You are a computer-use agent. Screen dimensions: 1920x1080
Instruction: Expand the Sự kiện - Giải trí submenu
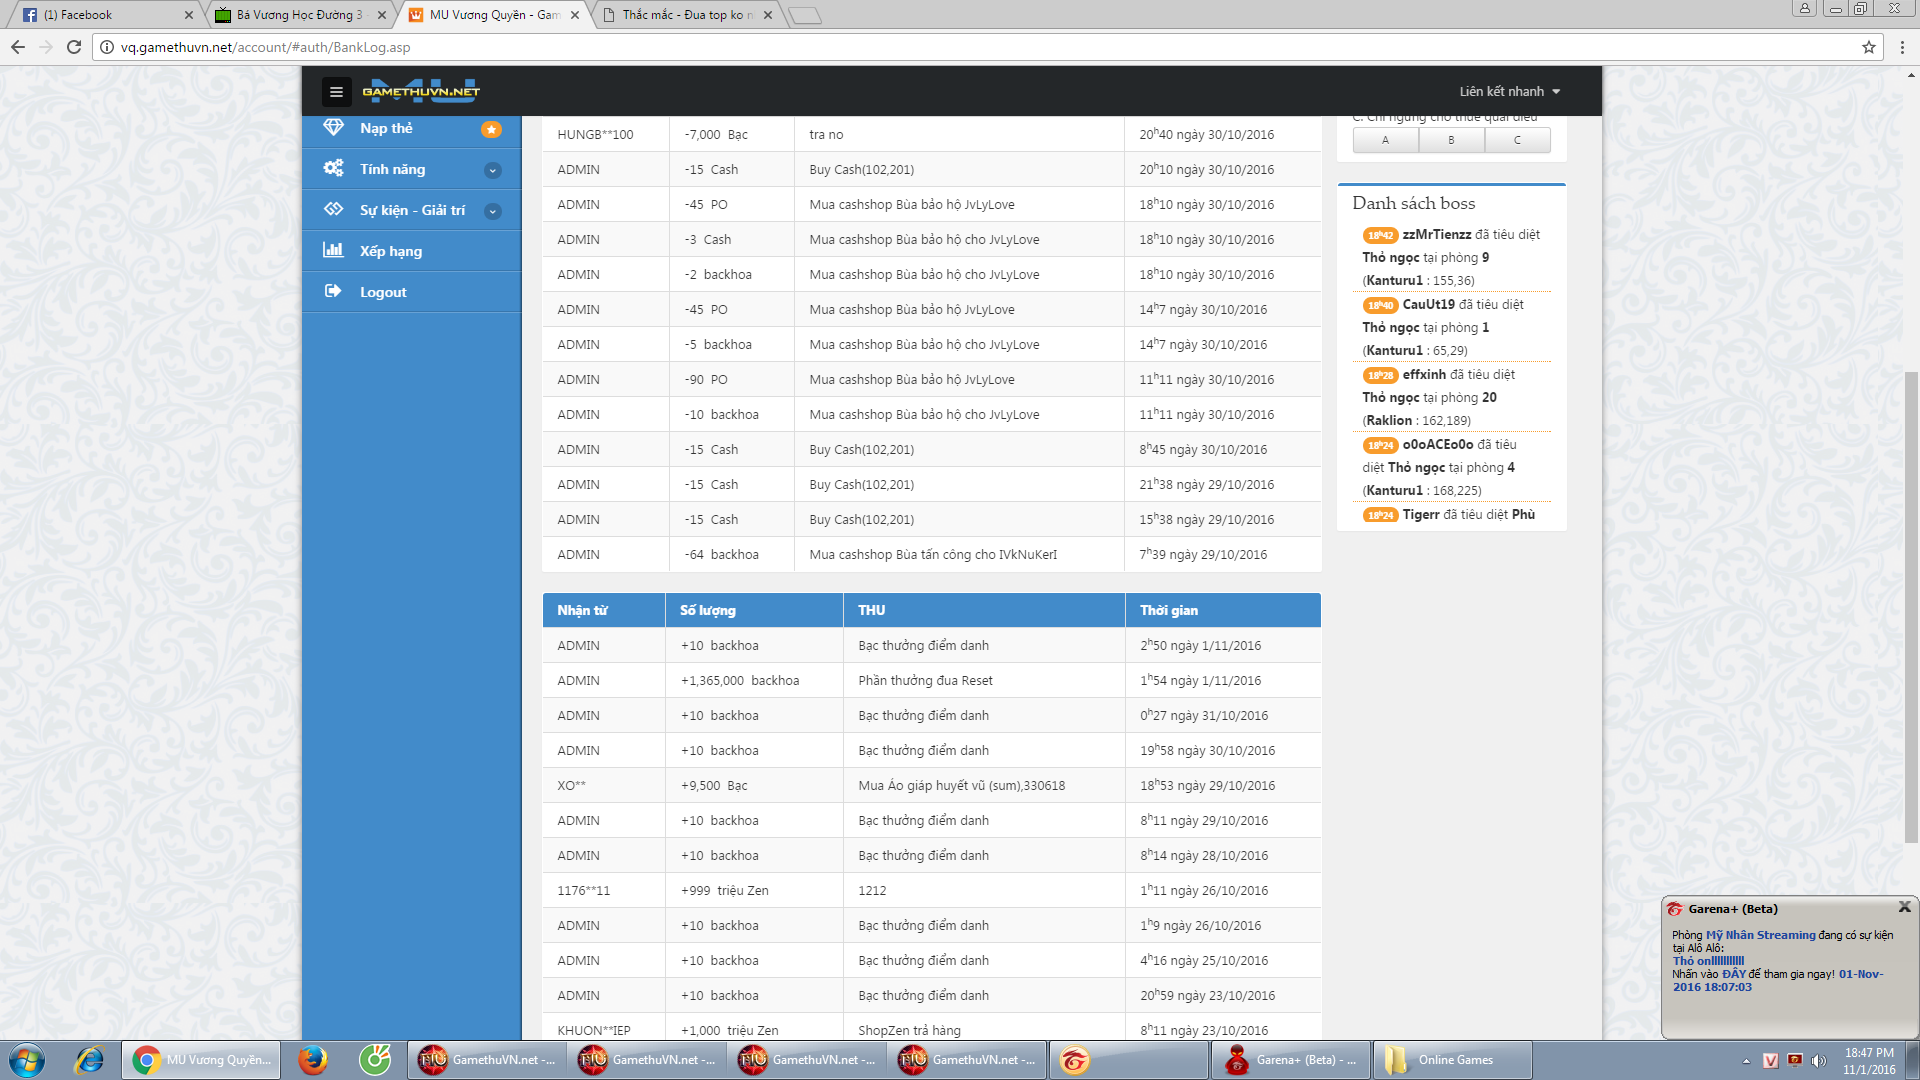point(492,211)
